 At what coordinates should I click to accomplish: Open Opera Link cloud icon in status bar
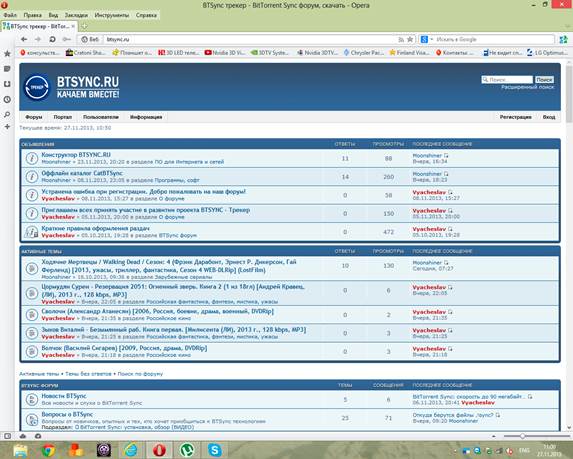point(23,436)
